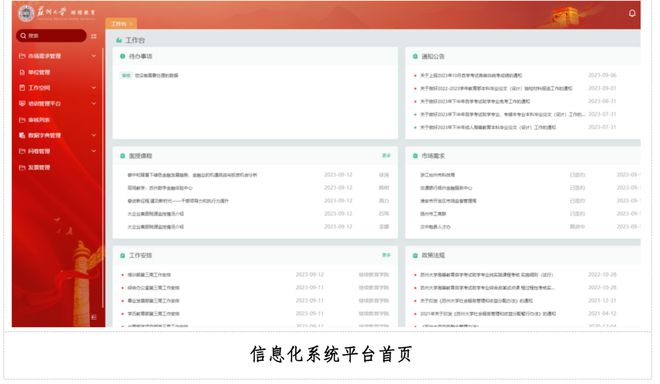660x384 pixels.
Task: Click the 数据字典管理 sidebar icon
Action: [22, 135]
